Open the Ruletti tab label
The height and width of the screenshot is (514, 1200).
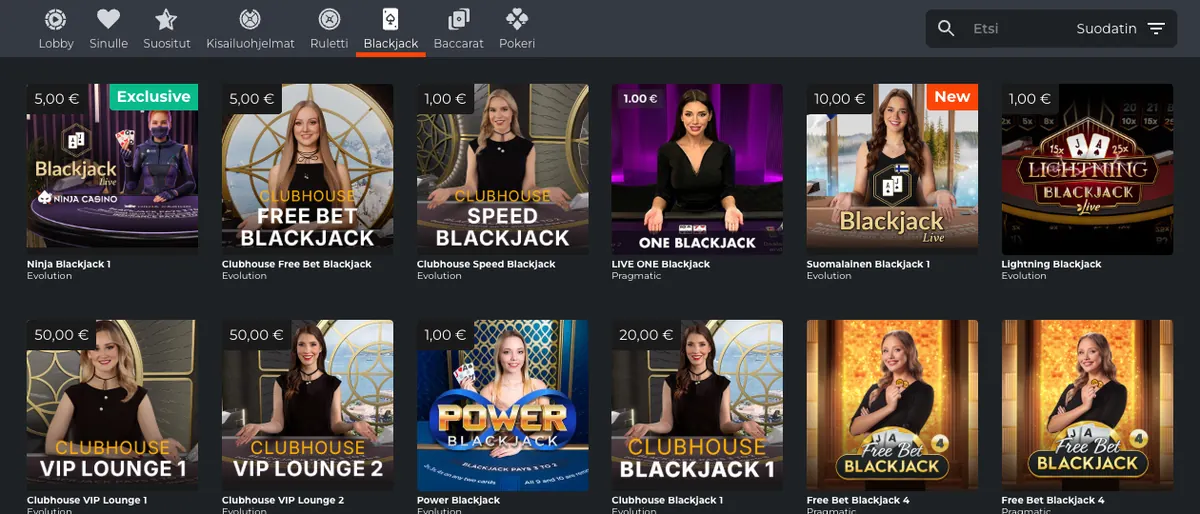pyautogui.click(x=329, y=44)
